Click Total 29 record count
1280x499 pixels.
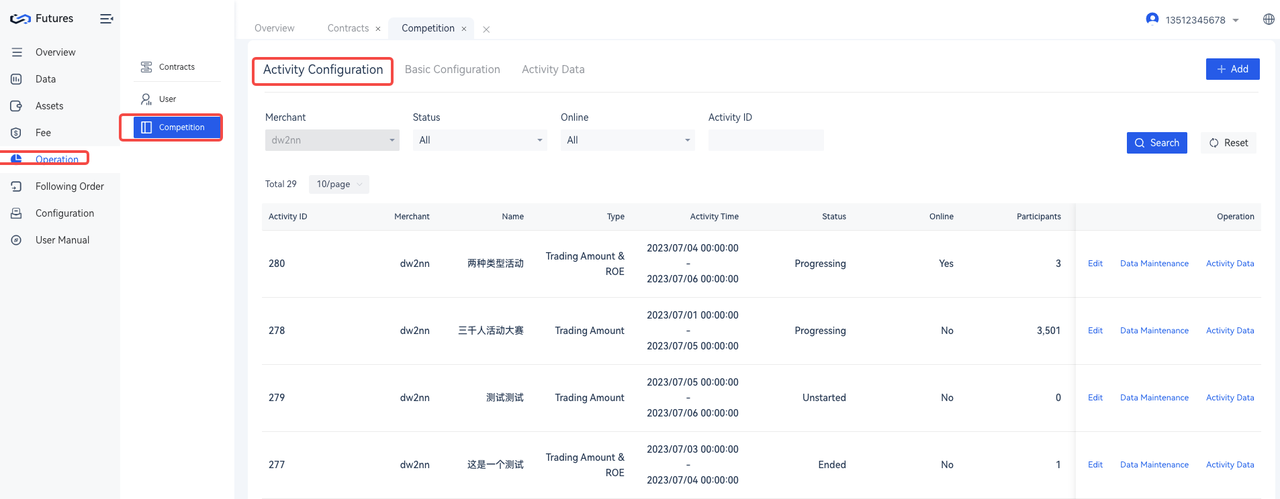[281, 184]
